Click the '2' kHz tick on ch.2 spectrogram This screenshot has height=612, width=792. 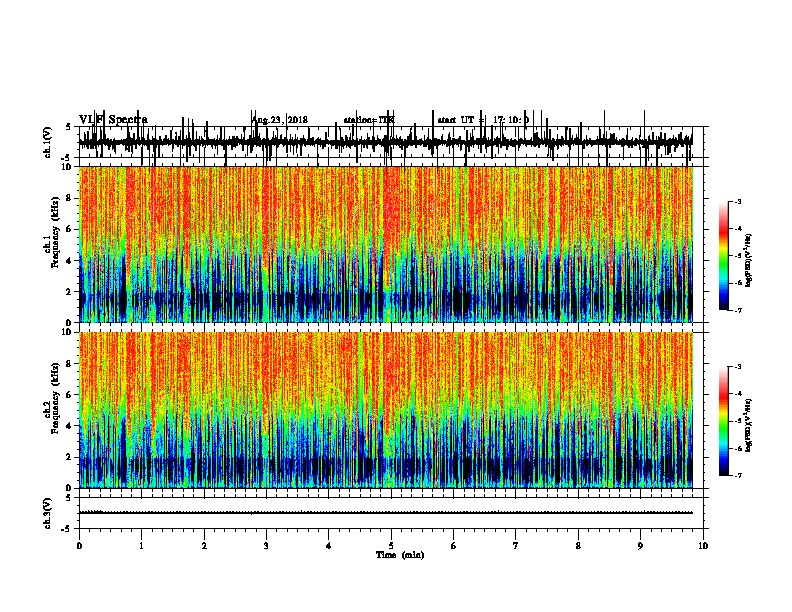[69, 457]
